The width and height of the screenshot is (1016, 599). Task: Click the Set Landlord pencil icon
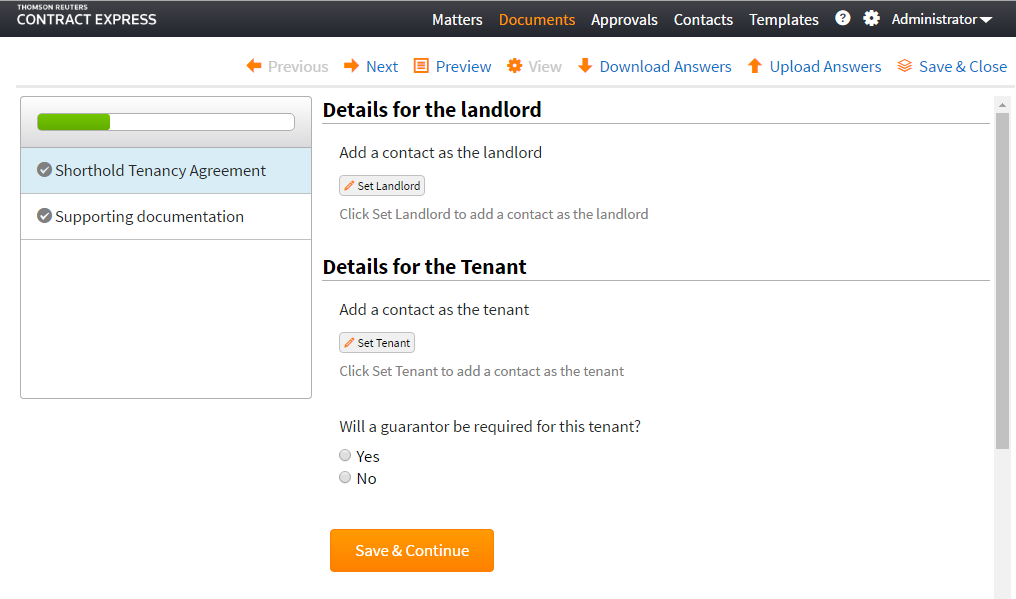click(x=349, y=186)
